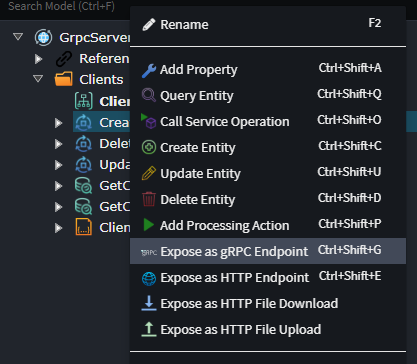This screenshot has height=364, width=417.
Task: Click the Ctrl+Shift+G shortcut text
Action: [350, 250]
